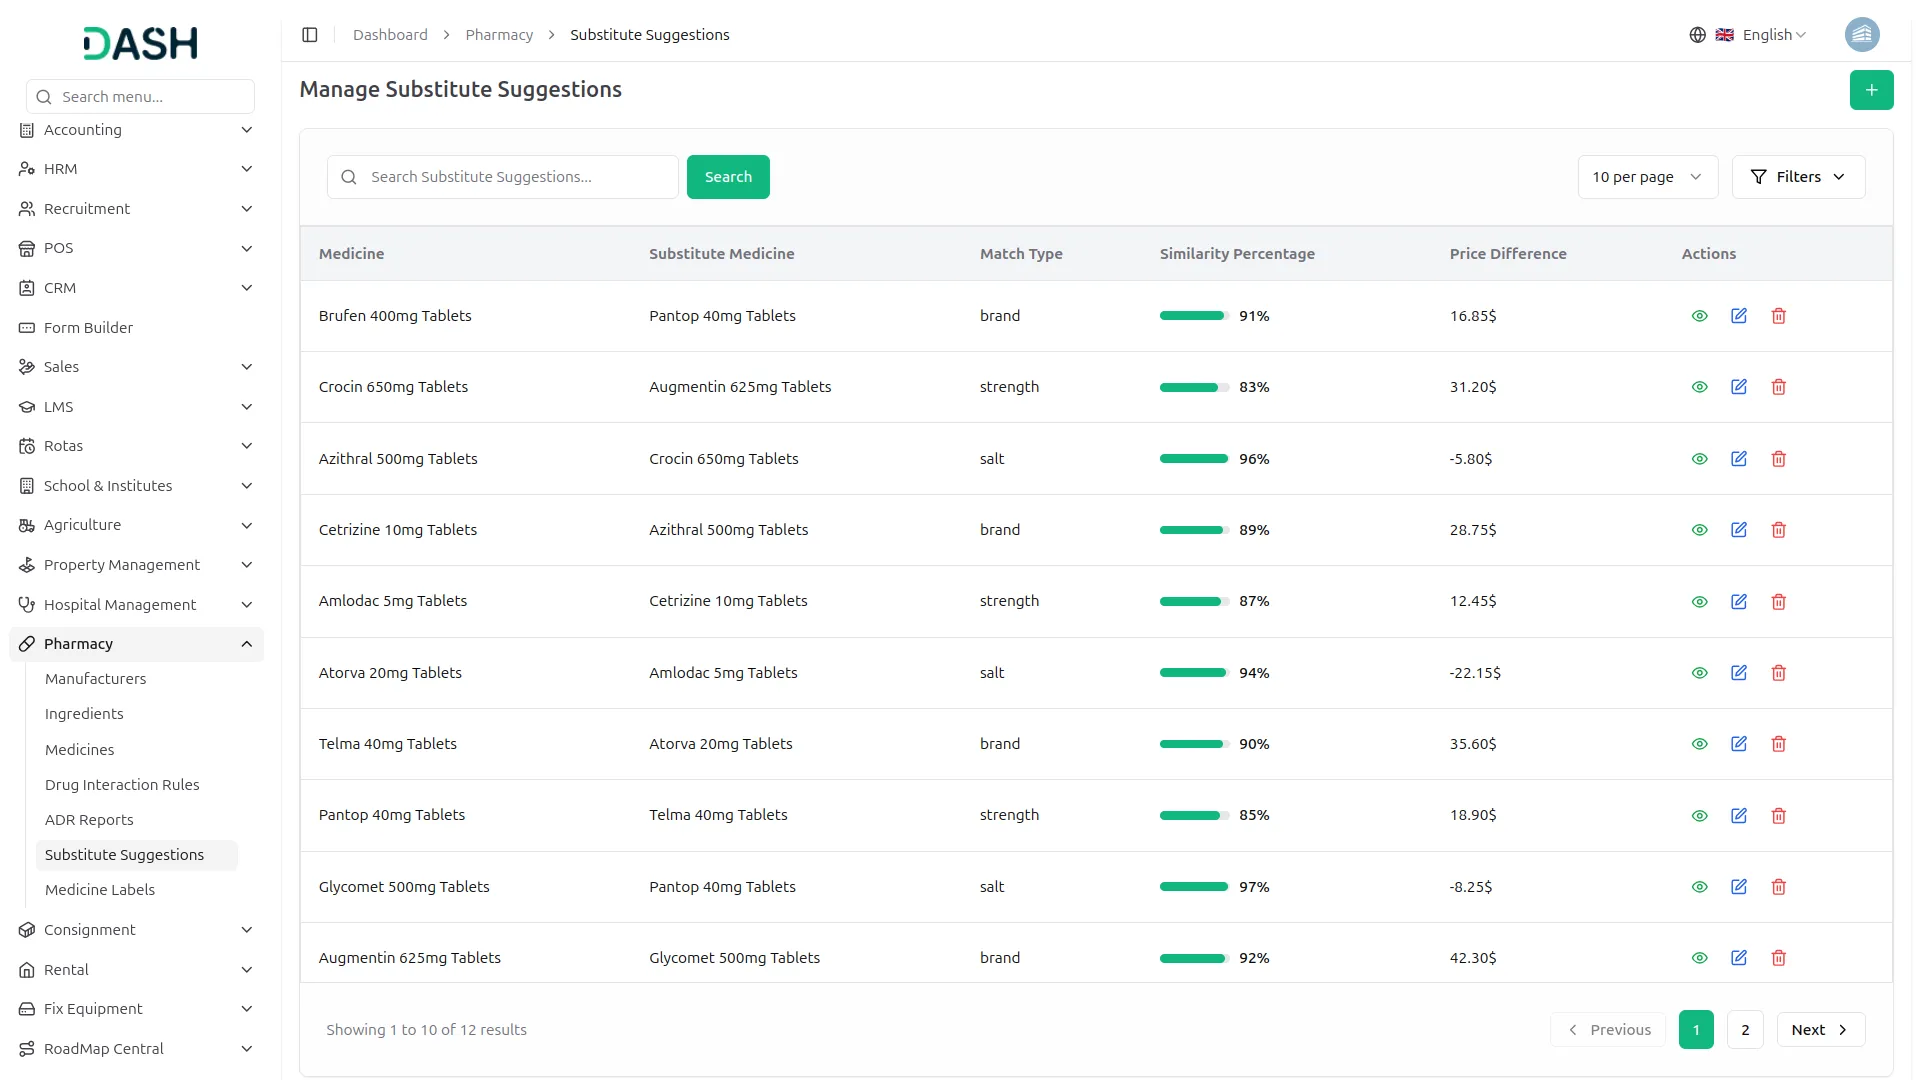Viewport: 1920px width, 1080px height.
Task: Edit the Brufen 400mg Tablets row
Action: (x=1739, y=316)
